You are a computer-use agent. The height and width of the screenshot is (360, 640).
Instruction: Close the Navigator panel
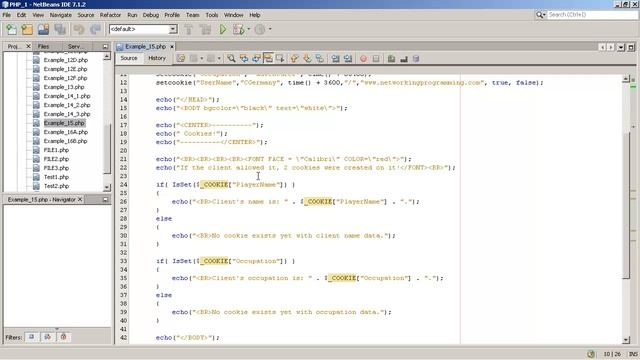pos(80,199)
